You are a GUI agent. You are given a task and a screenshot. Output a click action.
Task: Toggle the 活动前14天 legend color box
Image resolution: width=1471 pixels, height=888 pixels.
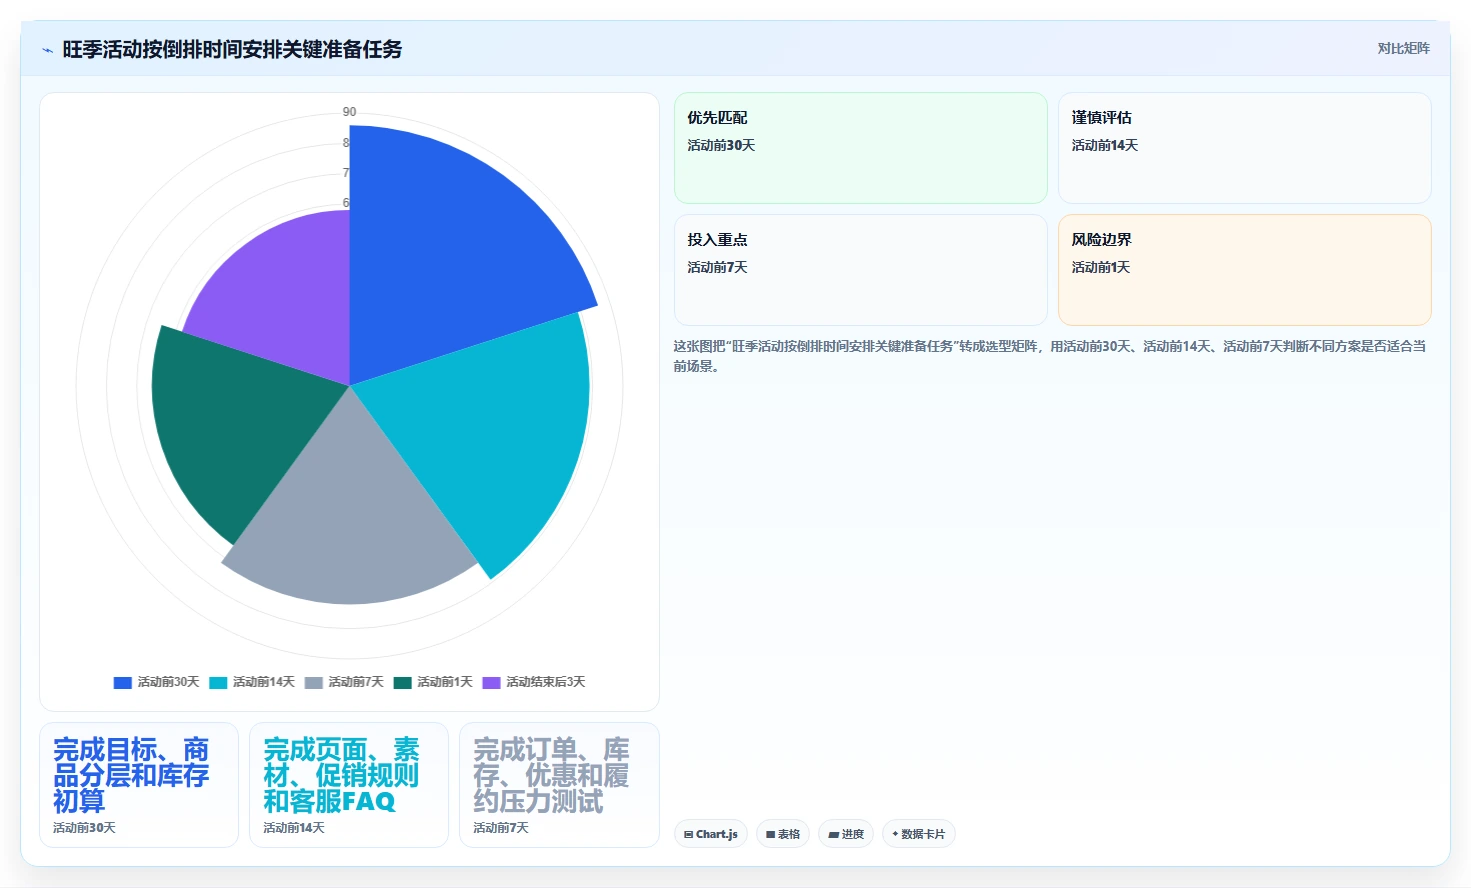pos(218,683)
